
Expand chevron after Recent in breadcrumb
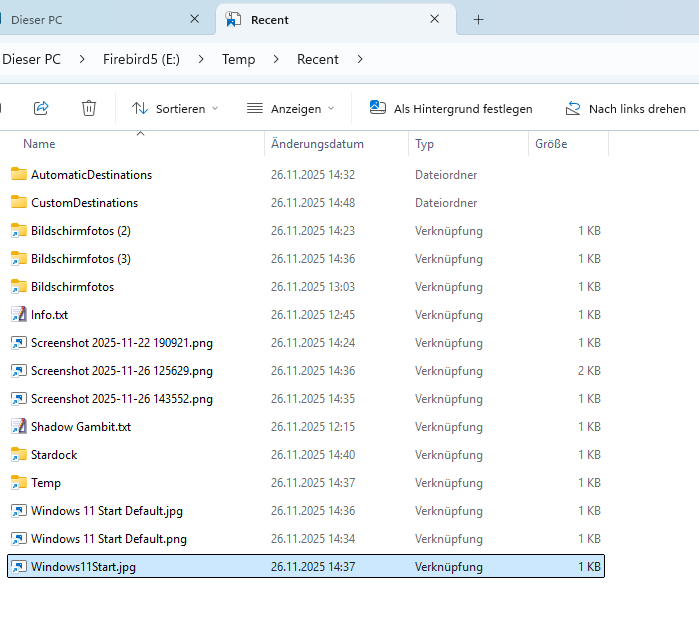[360, 60]
